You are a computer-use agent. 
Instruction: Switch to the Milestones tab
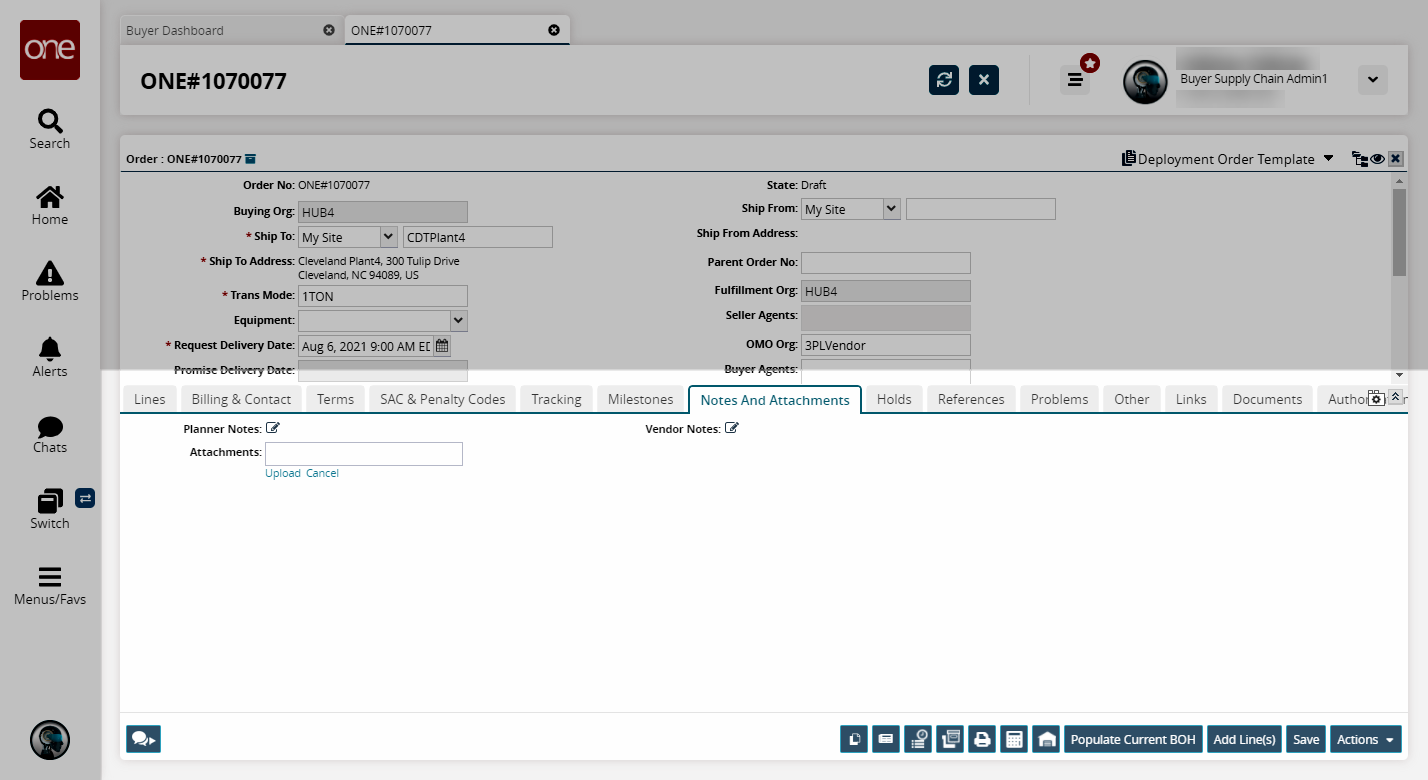pos(640,399)
